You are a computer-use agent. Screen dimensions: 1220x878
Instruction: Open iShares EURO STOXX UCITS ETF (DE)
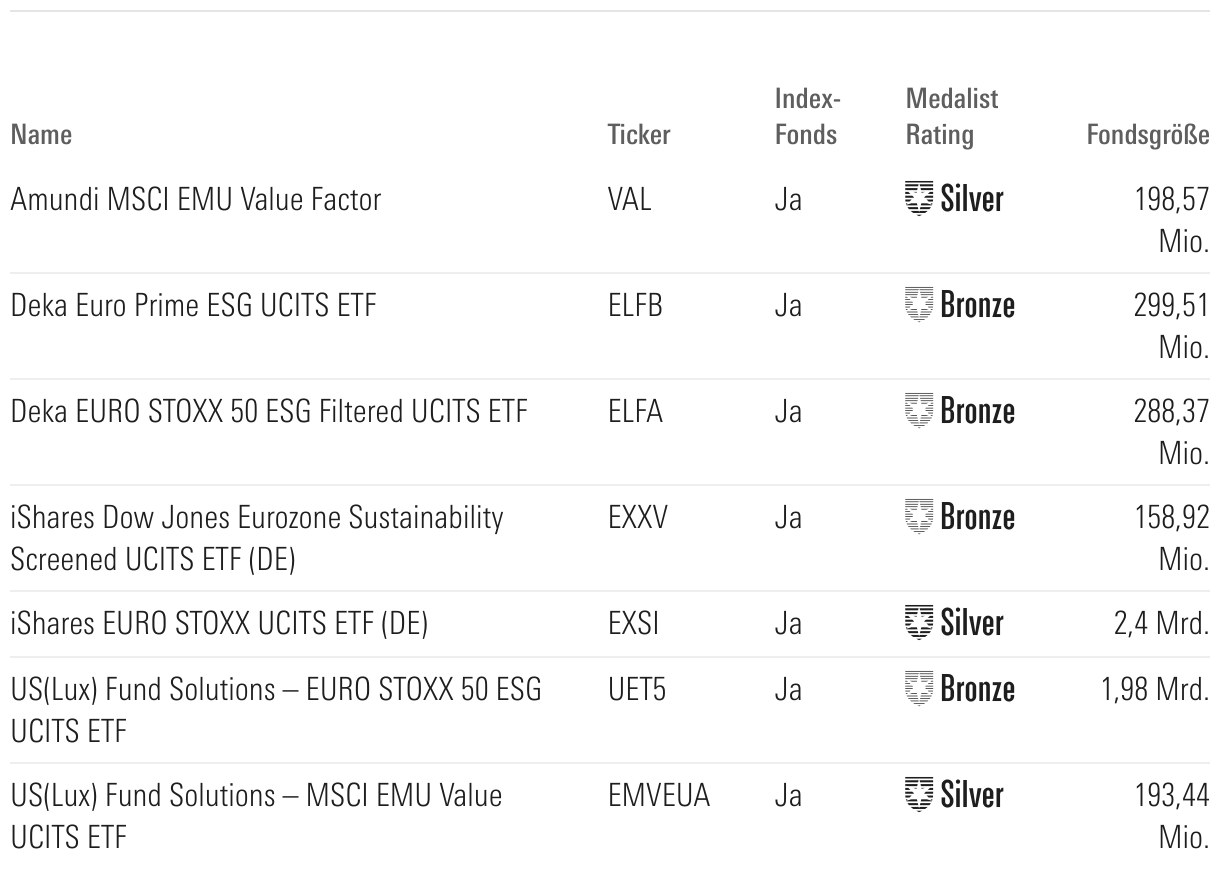219,624
